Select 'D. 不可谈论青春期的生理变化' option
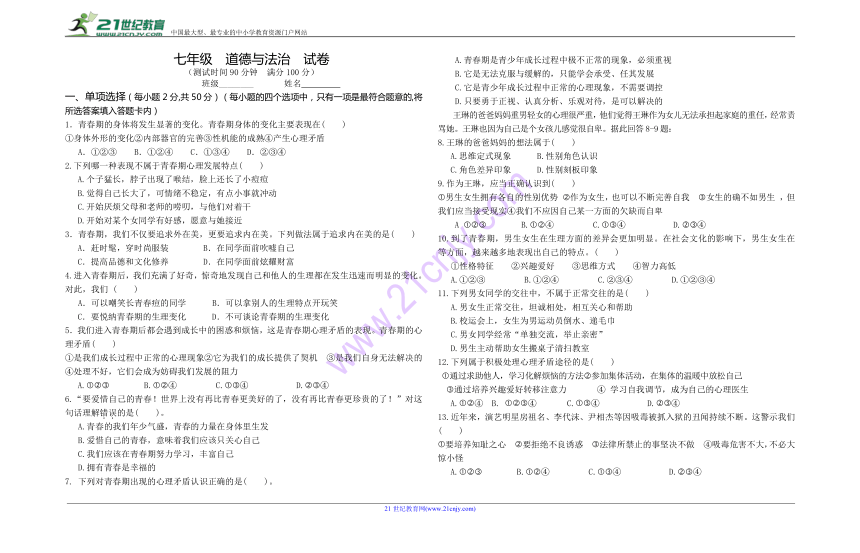Viewport: 860px width, 553px height. [x=271, y=317]
